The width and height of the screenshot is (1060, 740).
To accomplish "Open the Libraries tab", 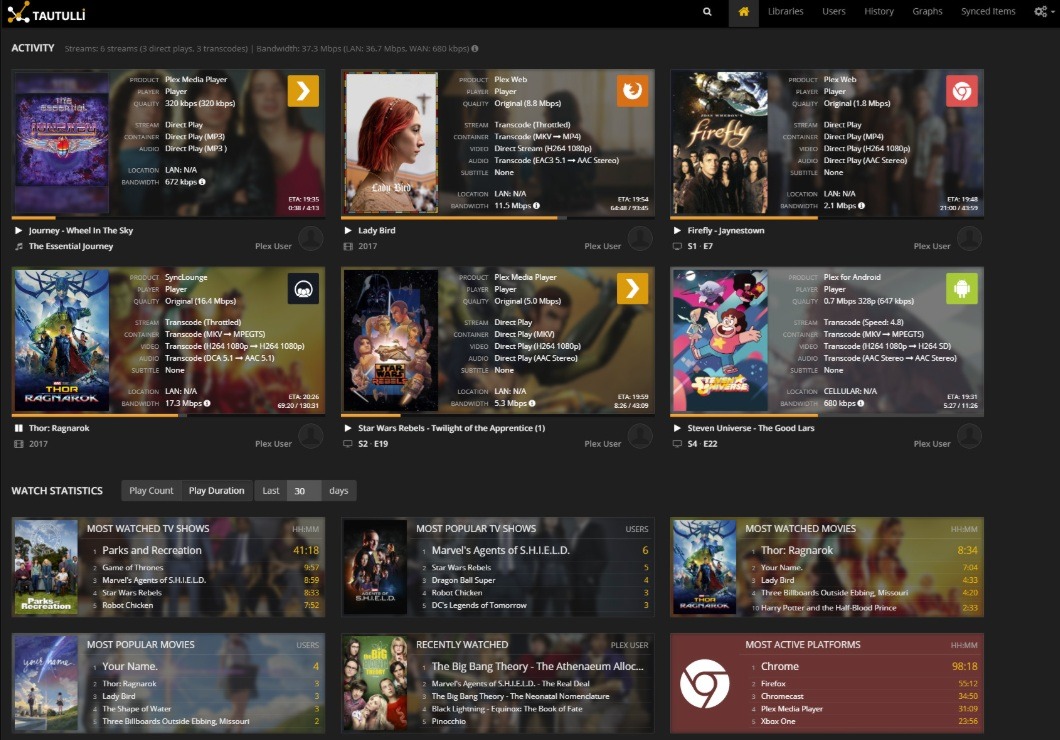I will pos(785,12).
